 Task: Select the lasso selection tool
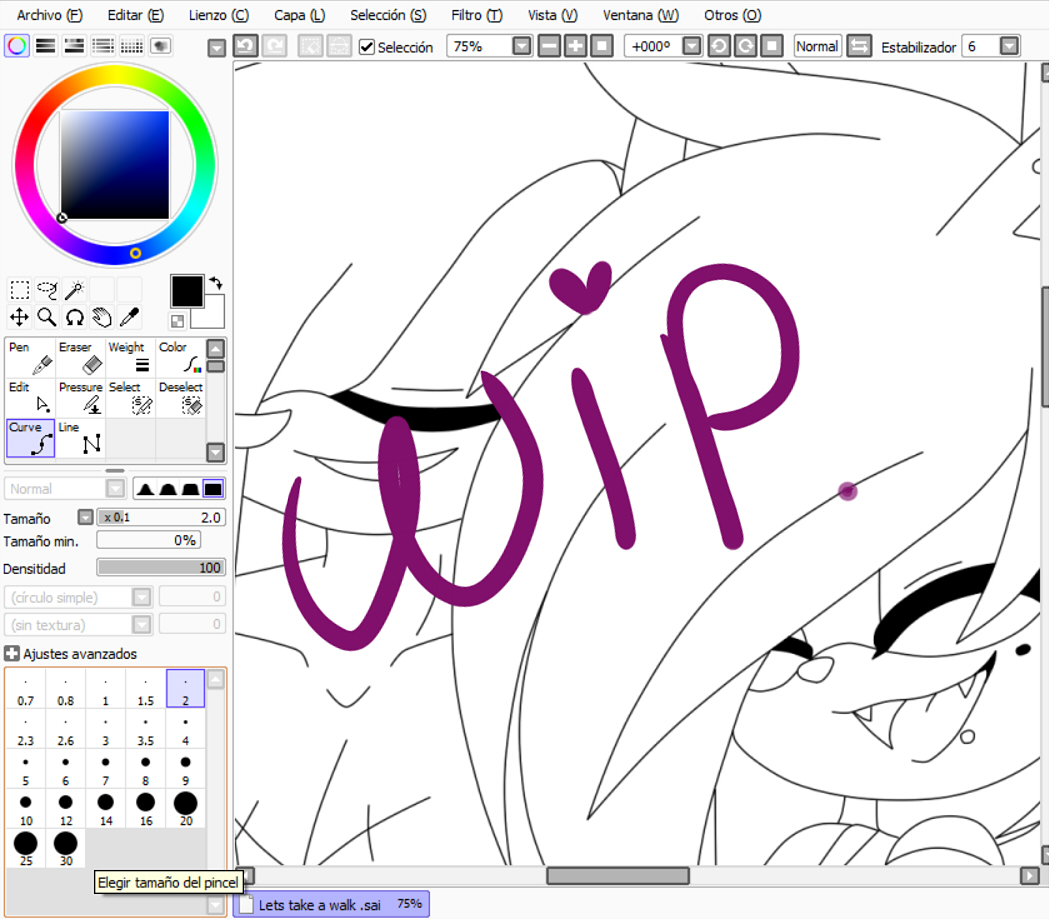coord(47,290)
